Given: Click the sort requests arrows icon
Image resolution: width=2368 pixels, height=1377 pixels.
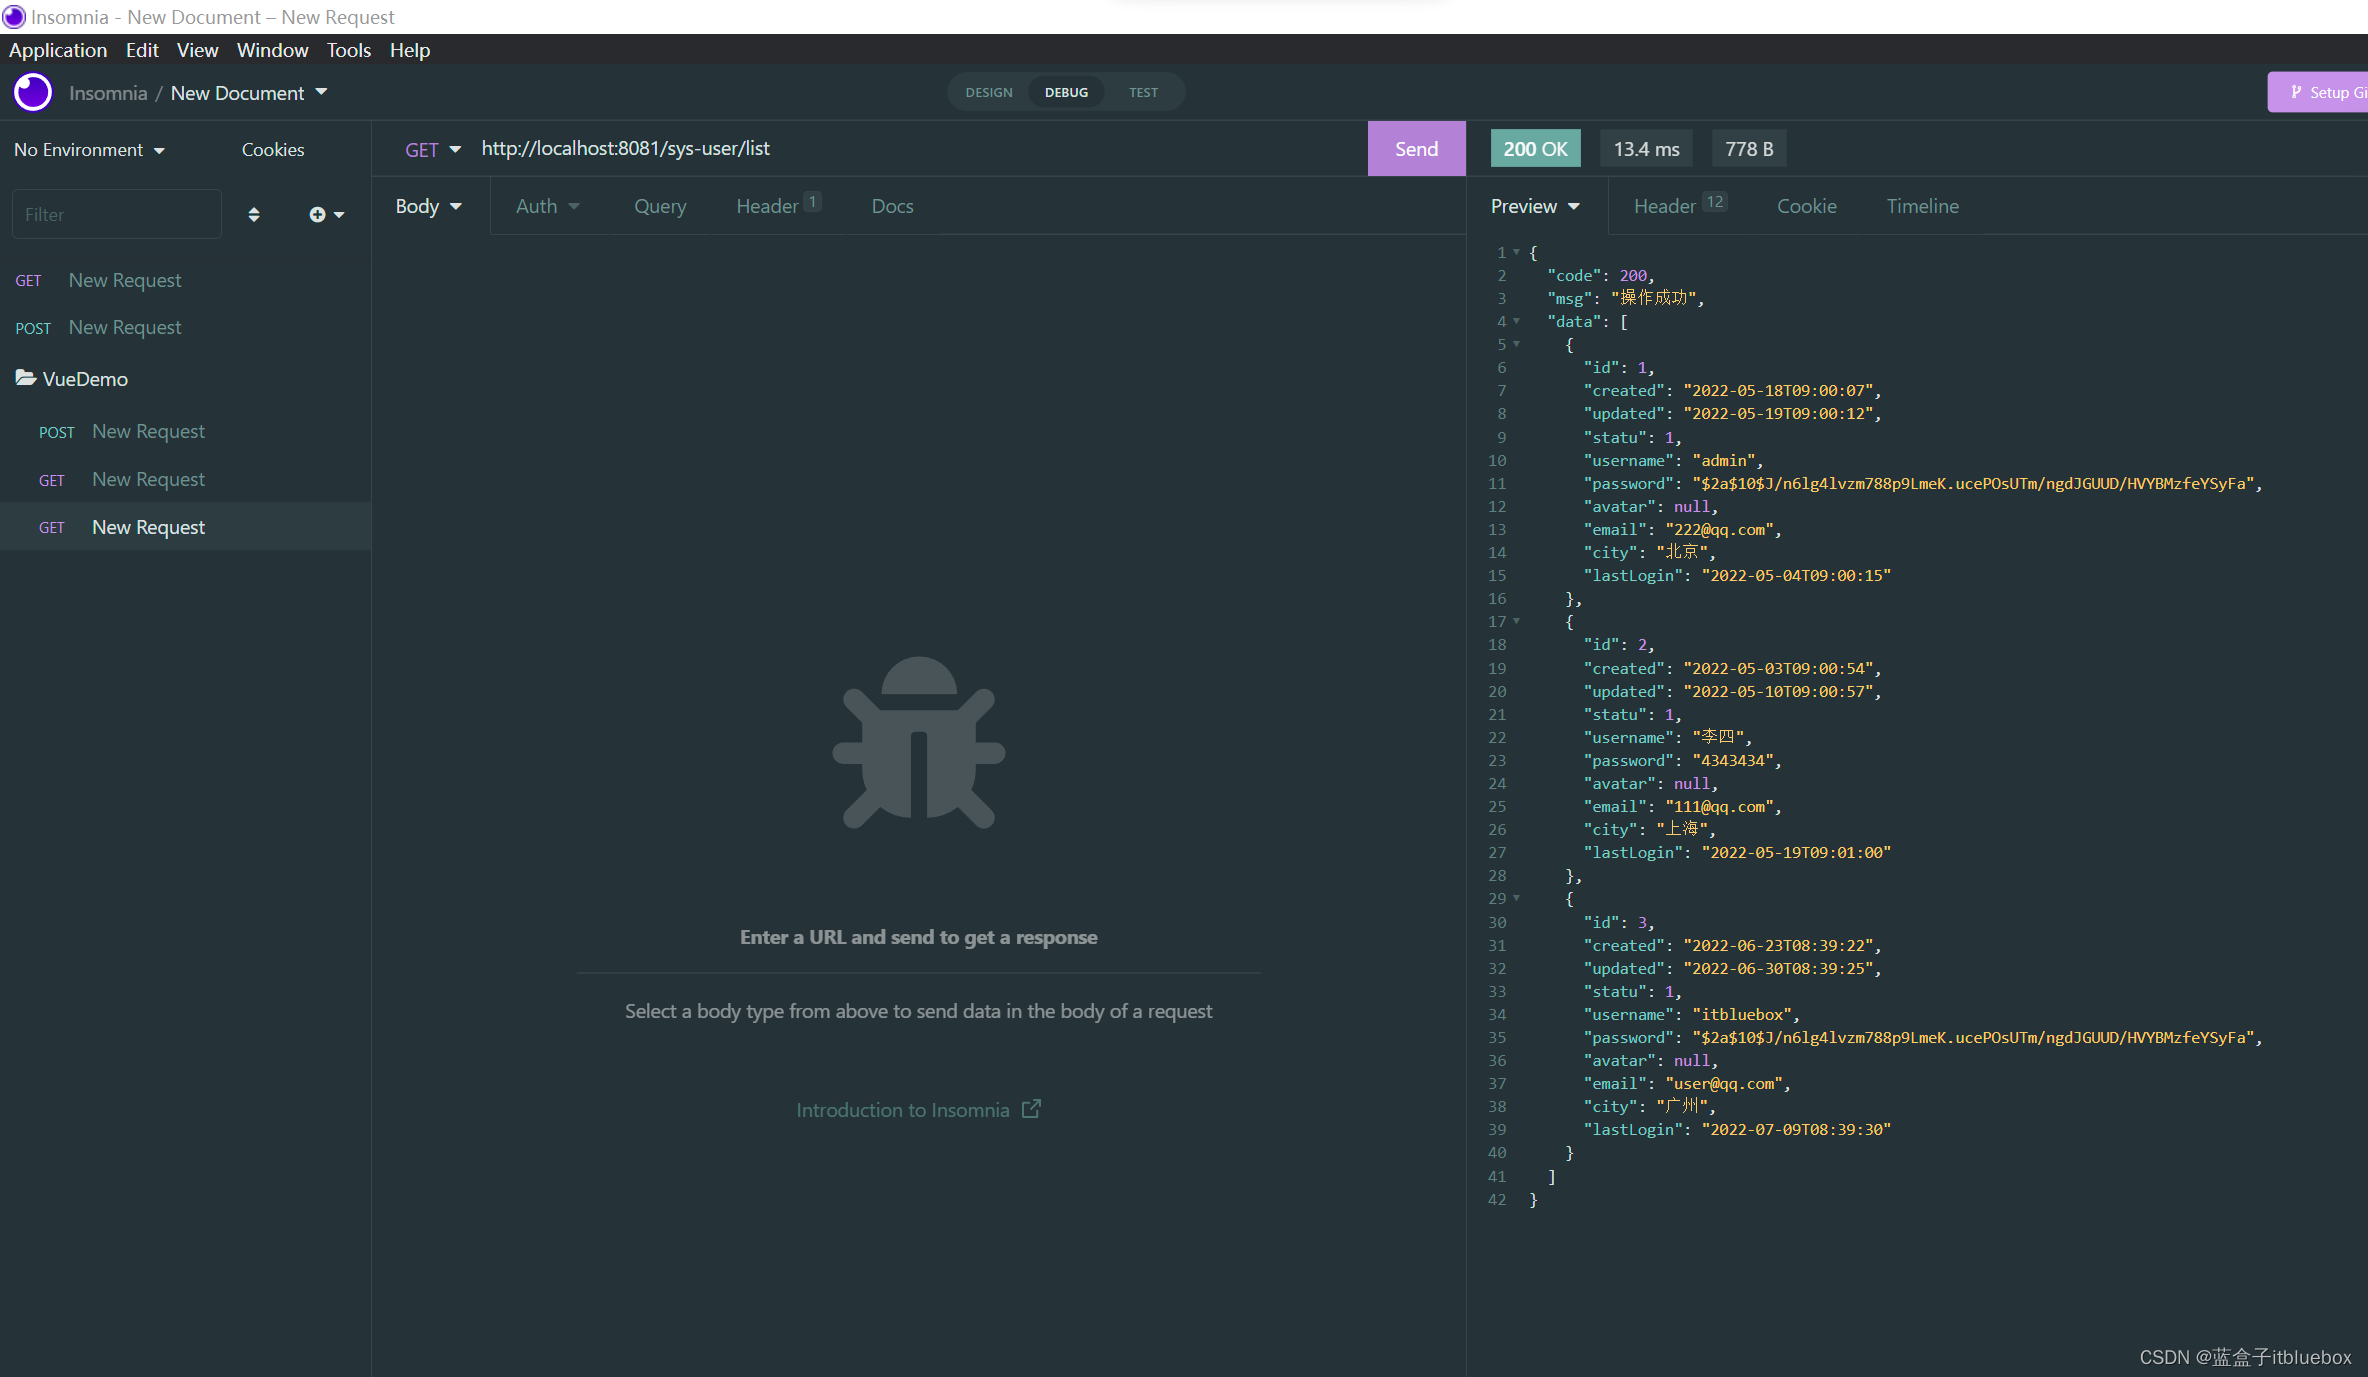Looking at the screenshot, I should (x=254, y=214).
